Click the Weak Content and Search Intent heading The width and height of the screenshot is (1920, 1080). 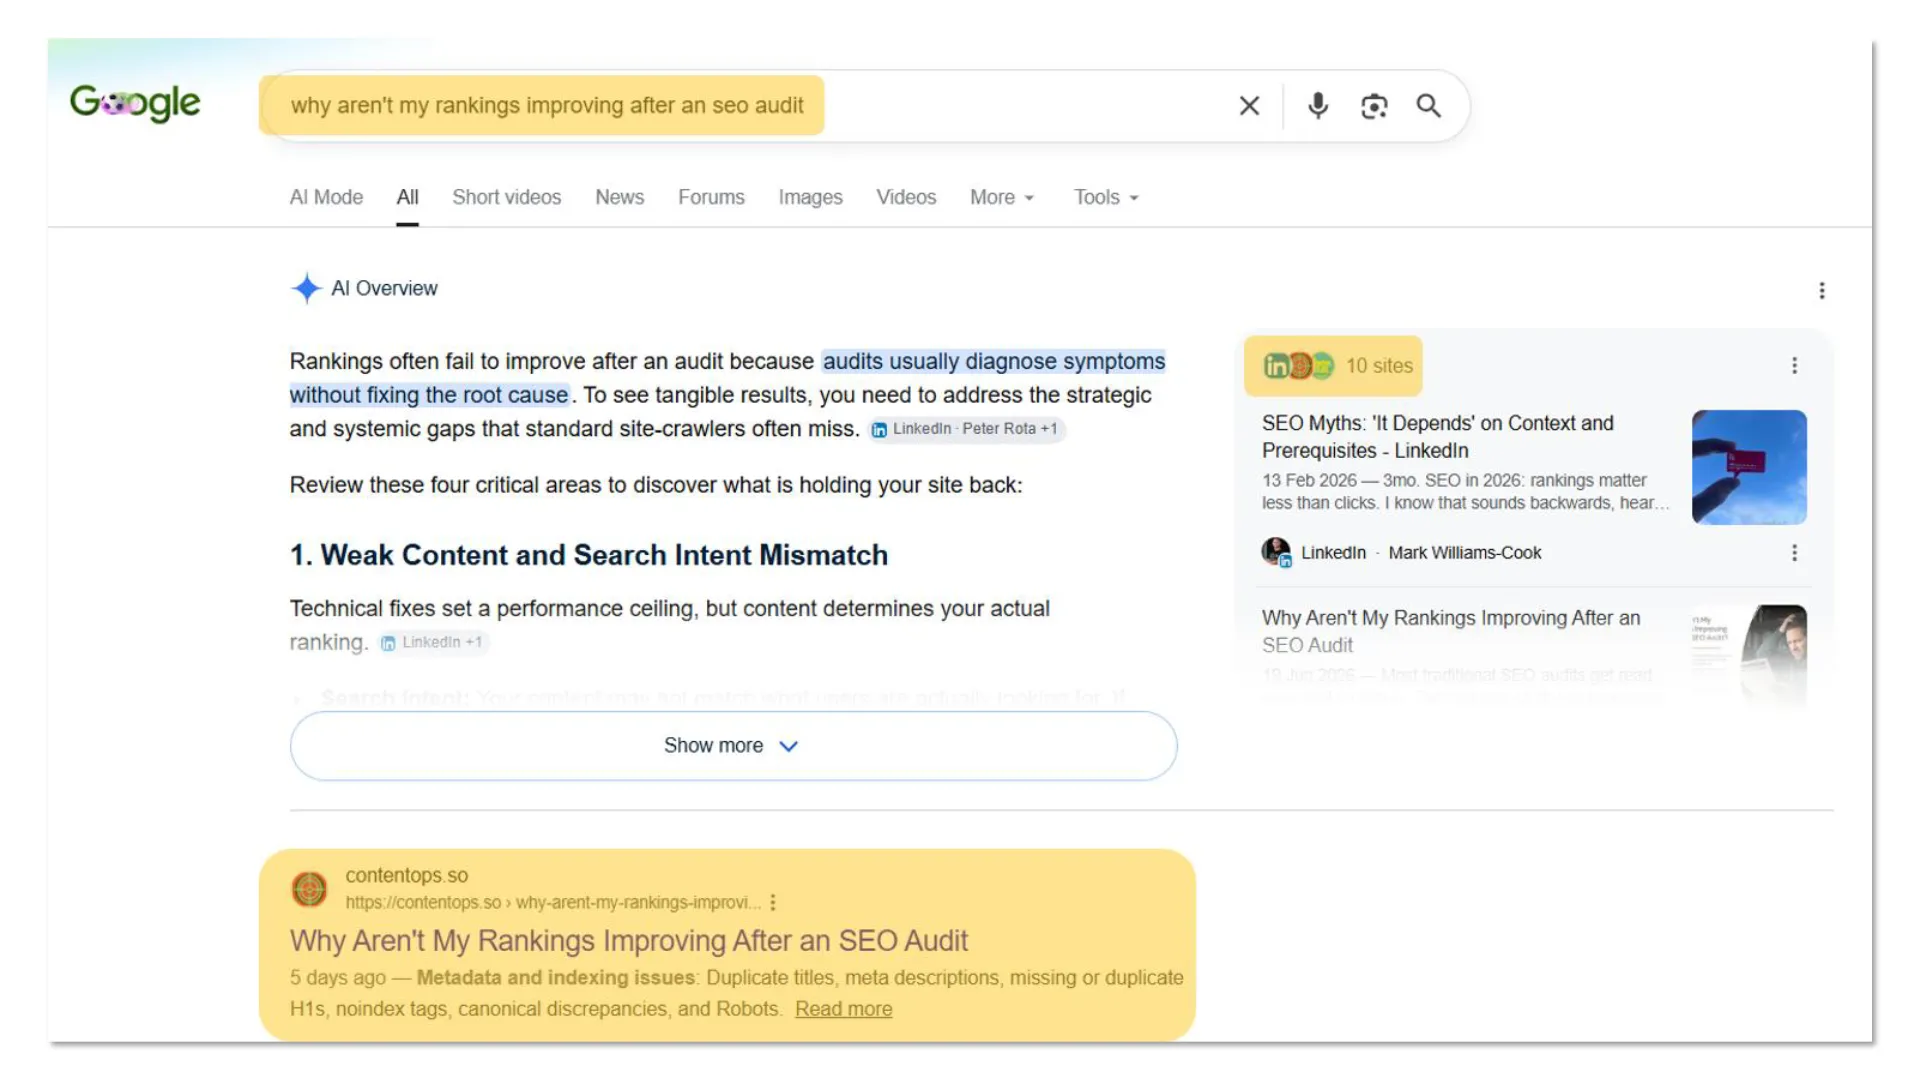588,555
